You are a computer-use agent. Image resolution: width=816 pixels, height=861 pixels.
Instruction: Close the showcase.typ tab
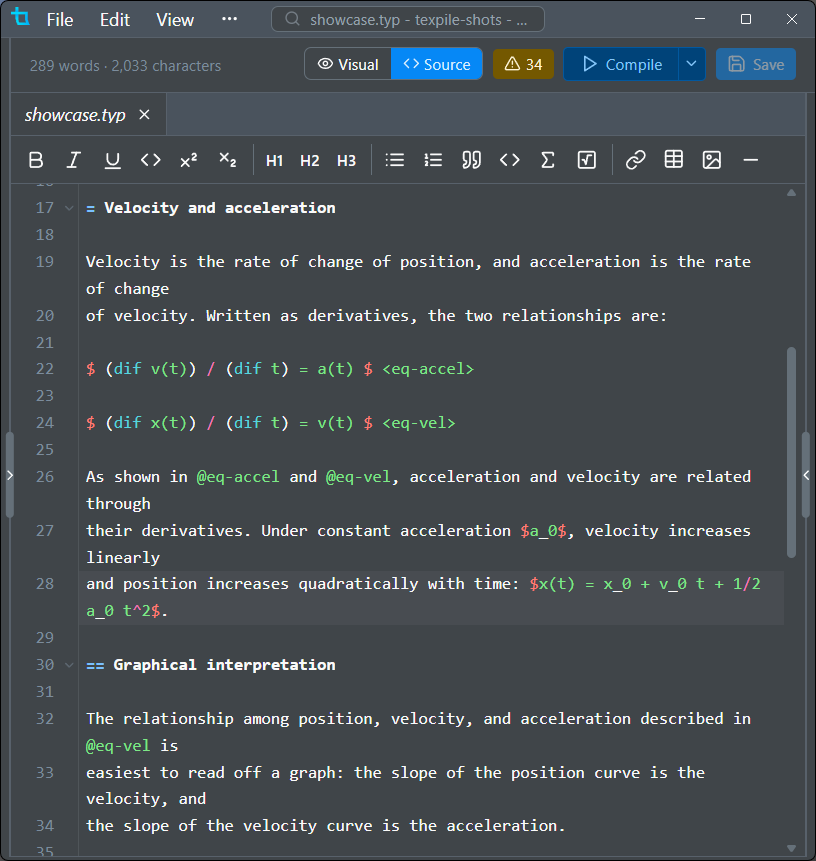click(144, 115)
